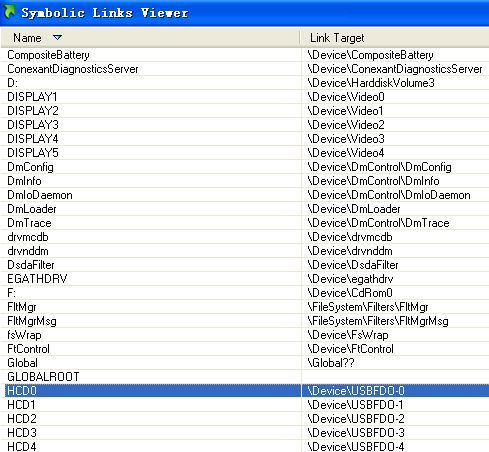Select the DmInfo row
This screenshot has width=489, height=452.
(x=245, y=181)
